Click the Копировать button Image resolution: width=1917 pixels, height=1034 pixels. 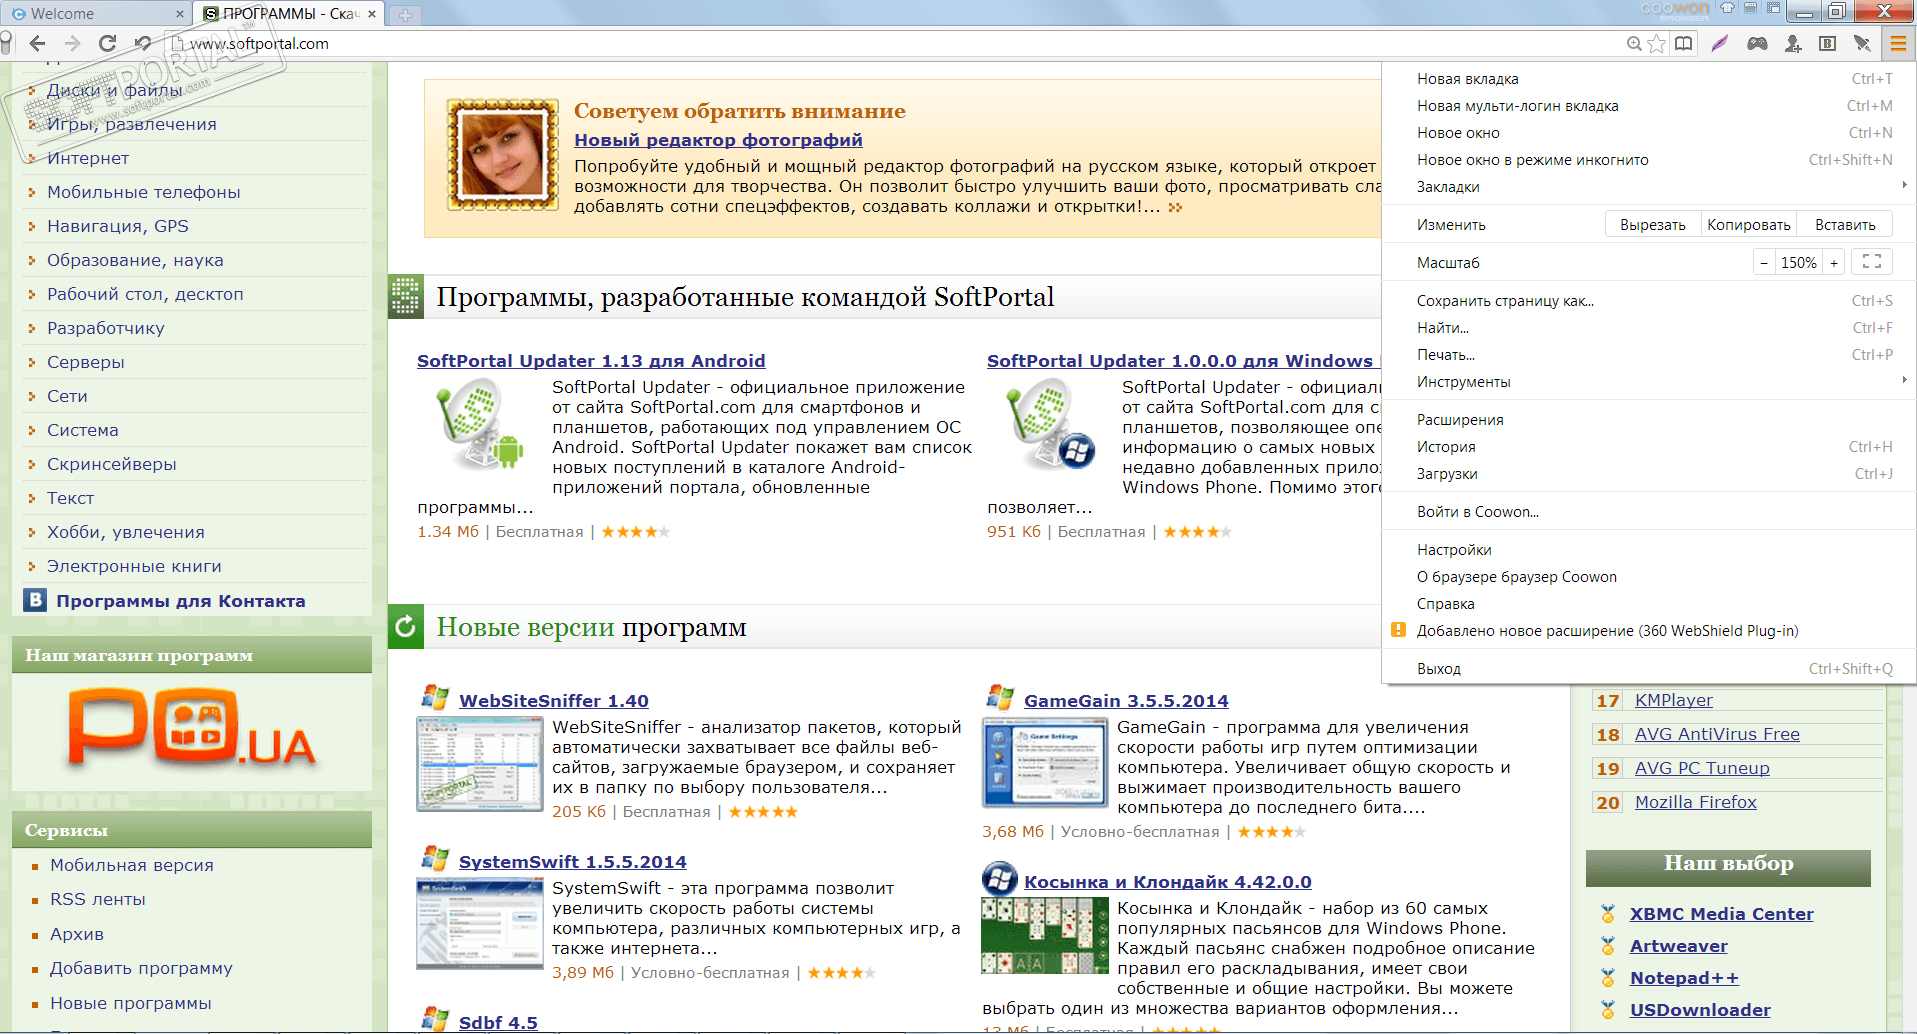point(1749,225)
